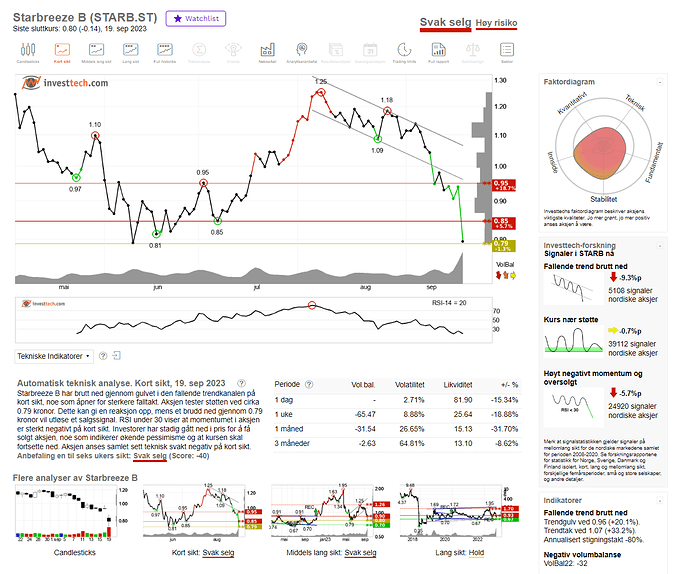690x574 pixels.
Task: Open the Sektor list icon
Action: point(507,53)
